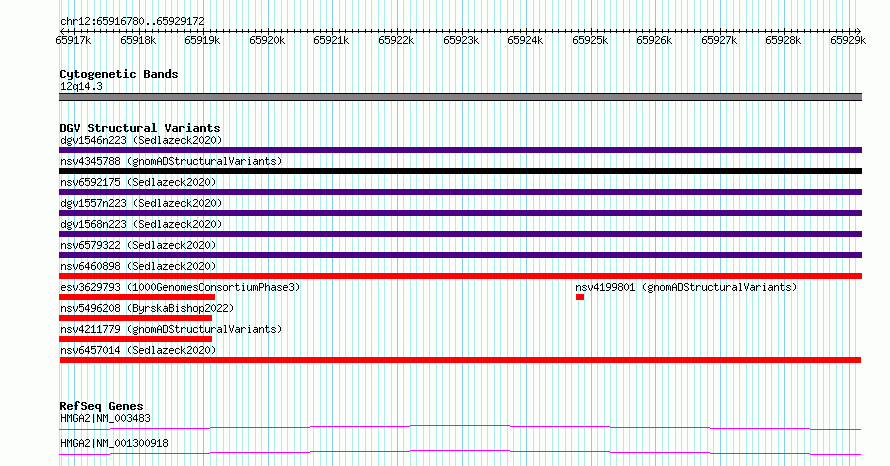The image size is (890, 466).
Task: Click the 65918k ruler tick label
Action: (x=138, y=40)
